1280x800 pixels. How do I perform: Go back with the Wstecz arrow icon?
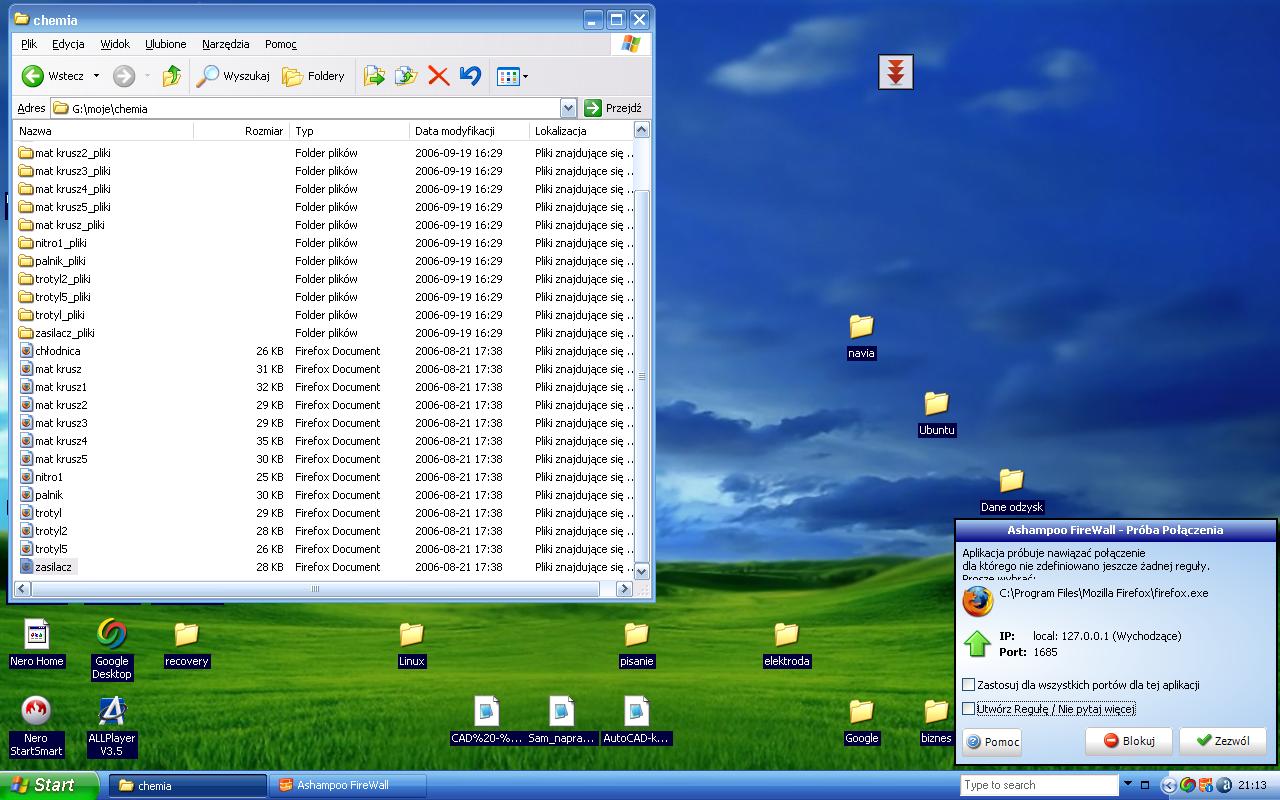[x=33, y=76]
